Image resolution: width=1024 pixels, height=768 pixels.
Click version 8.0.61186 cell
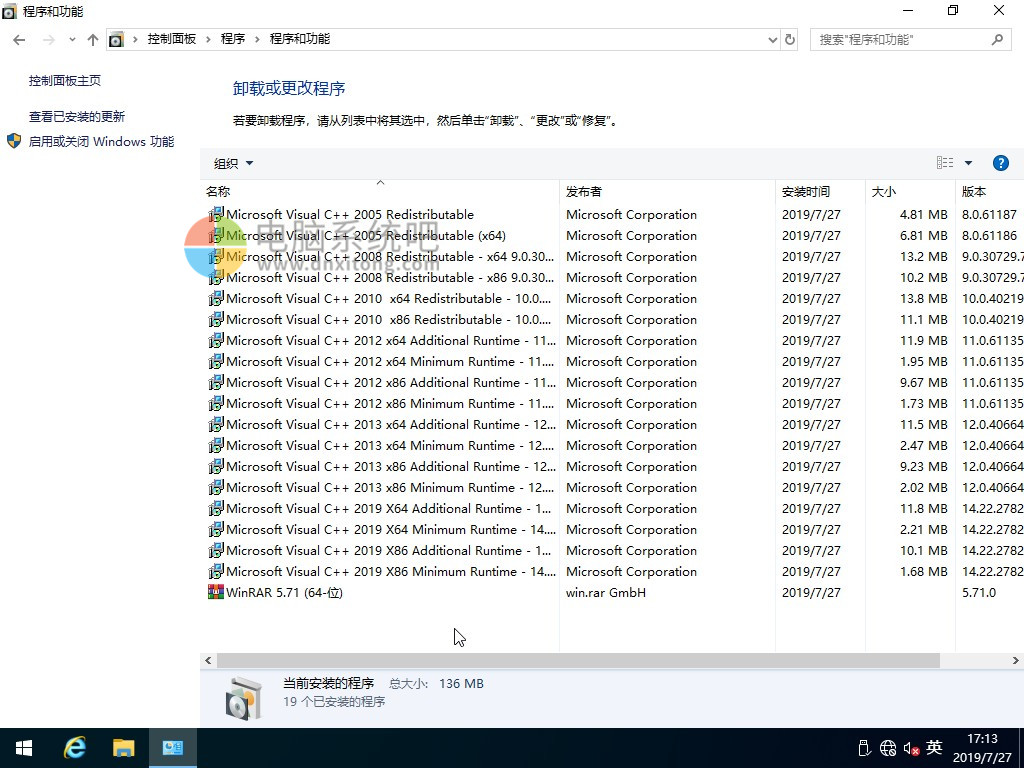[989, 235]
